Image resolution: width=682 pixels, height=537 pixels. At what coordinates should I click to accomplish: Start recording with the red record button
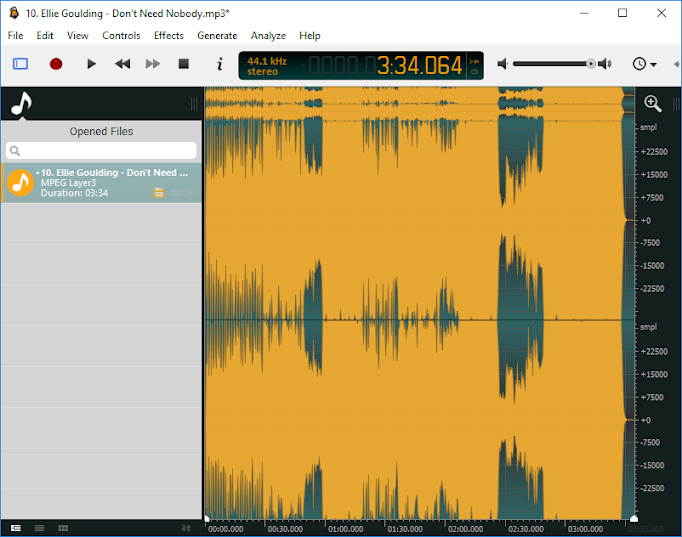tap(56, 64)
